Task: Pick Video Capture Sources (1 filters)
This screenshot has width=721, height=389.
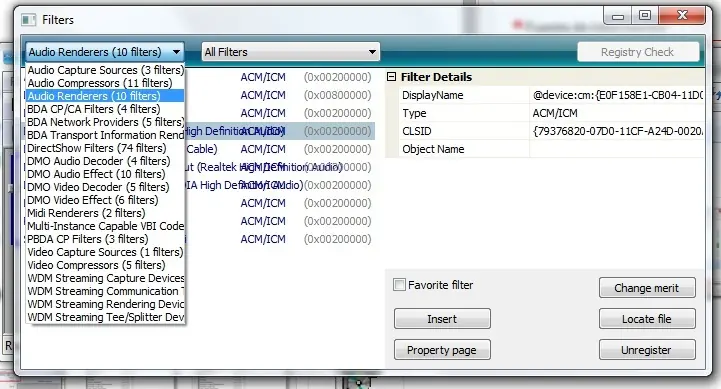Action: tap(105, 252)
